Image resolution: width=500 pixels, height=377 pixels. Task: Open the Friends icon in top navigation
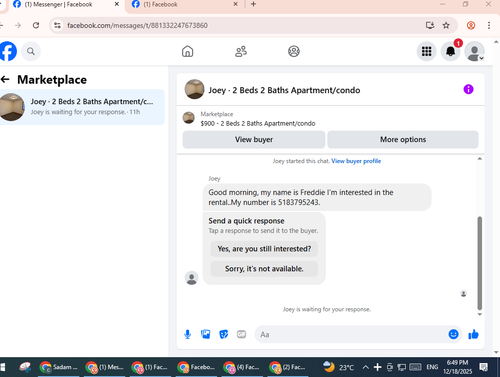[241, 51]
